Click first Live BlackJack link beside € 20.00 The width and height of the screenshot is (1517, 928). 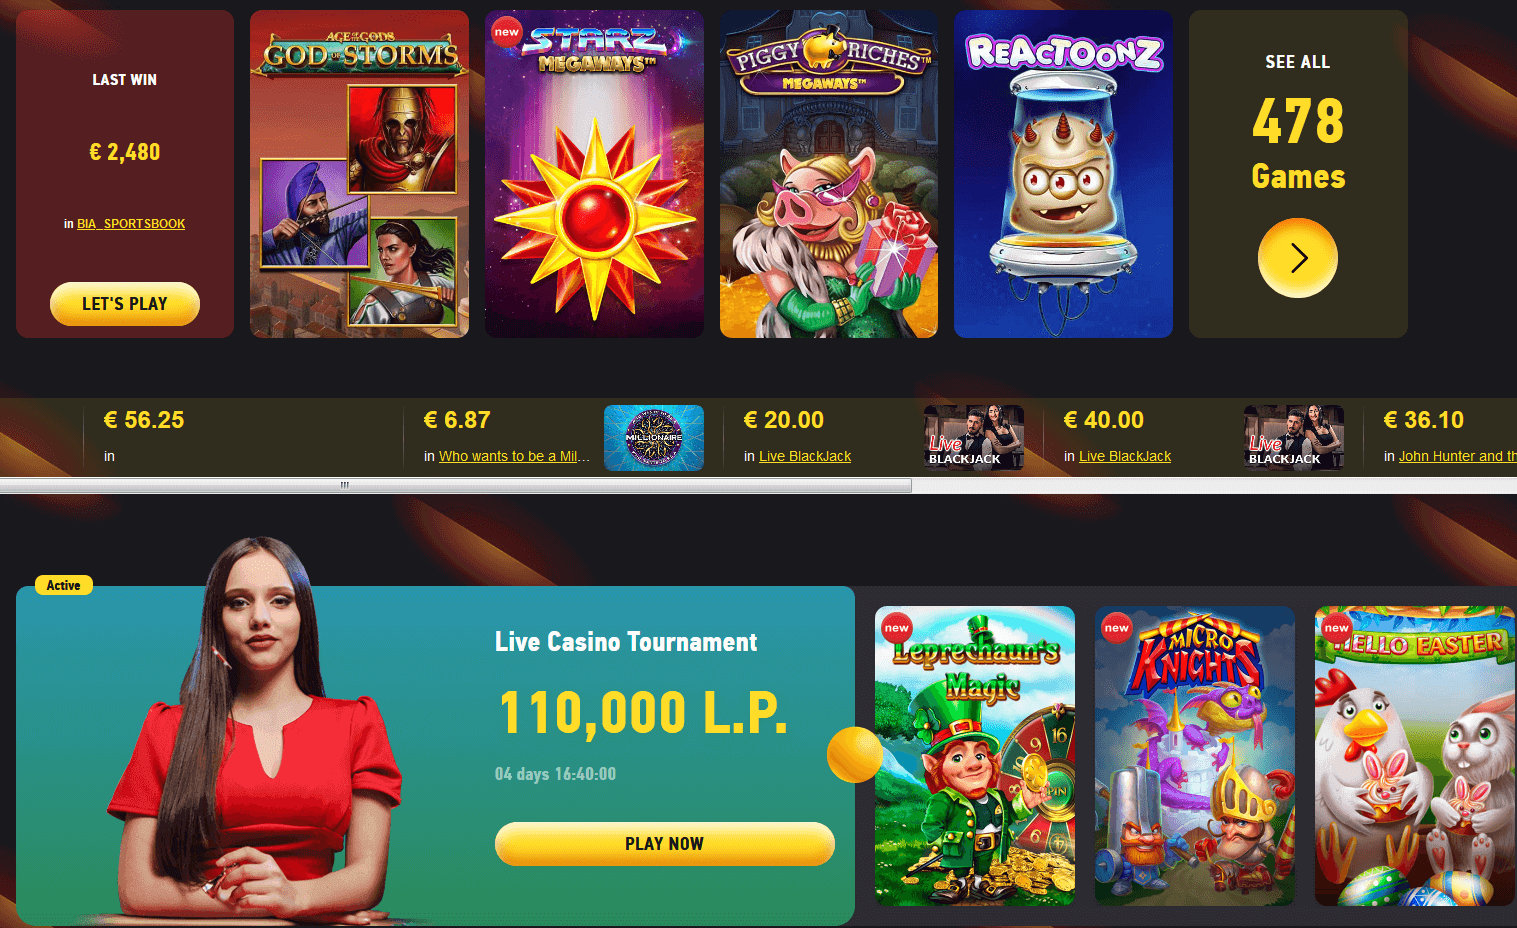[x=805, y=456]
